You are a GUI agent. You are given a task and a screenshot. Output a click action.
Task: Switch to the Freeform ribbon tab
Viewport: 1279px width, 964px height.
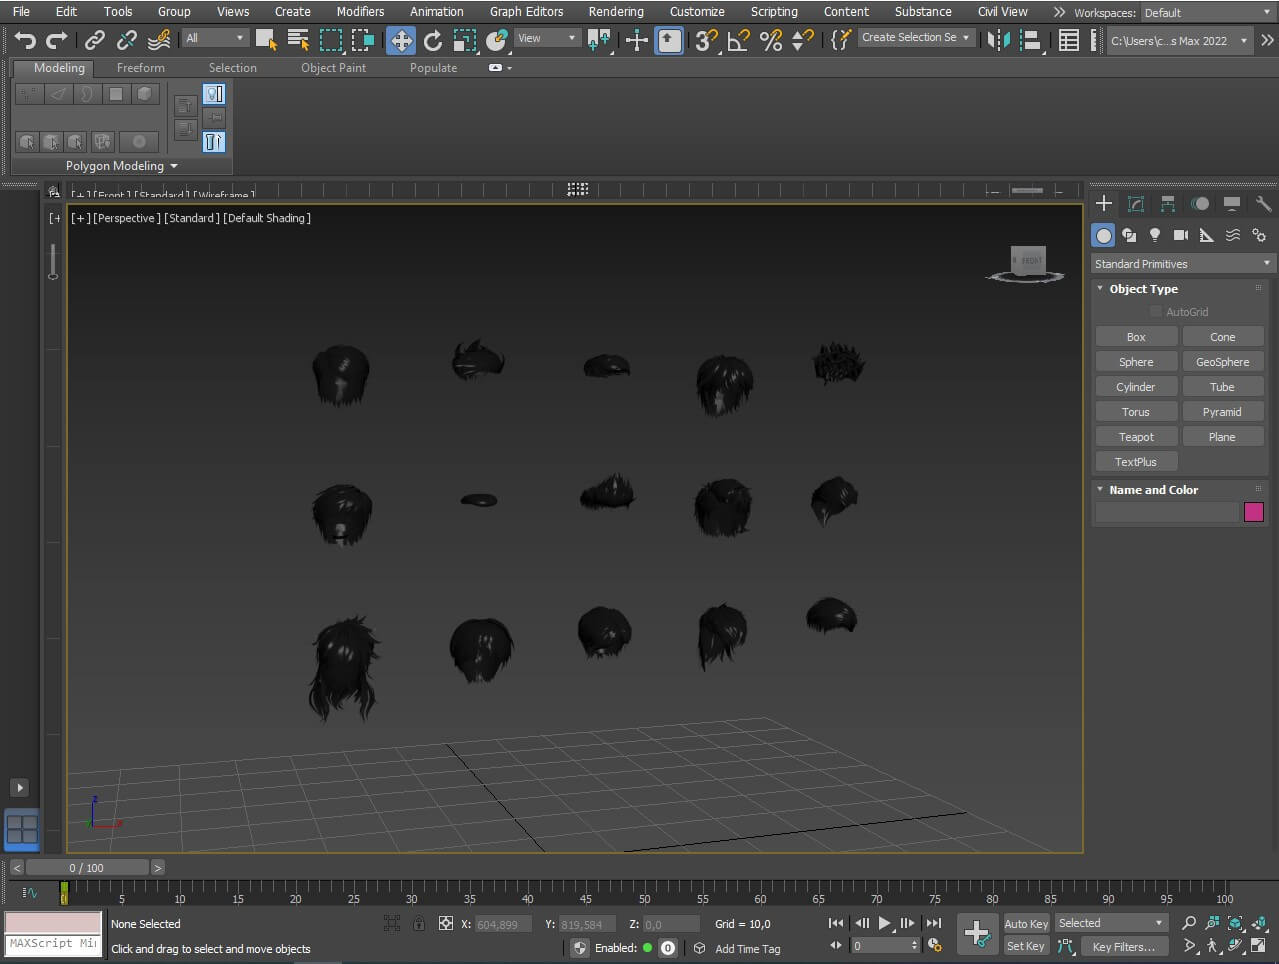(140, 68)
